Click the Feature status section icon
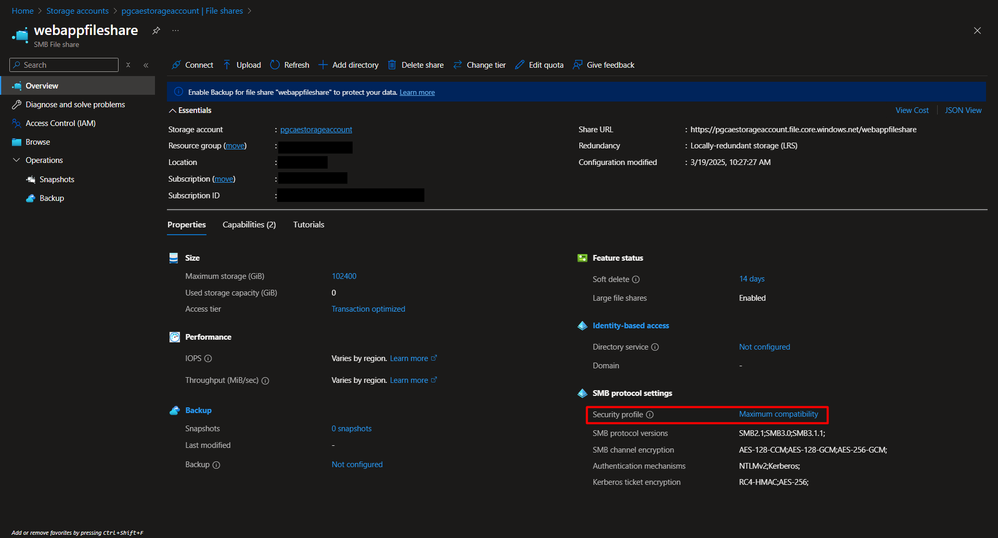Screen dimensions: 998x538 click(x=582, y=258)
